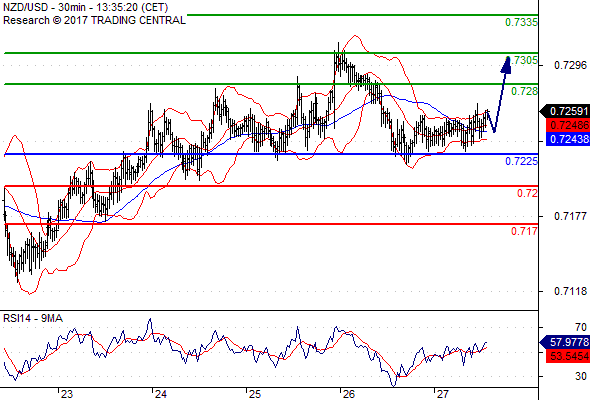Select the blue 0.7225 pivot label

(521, 161)
